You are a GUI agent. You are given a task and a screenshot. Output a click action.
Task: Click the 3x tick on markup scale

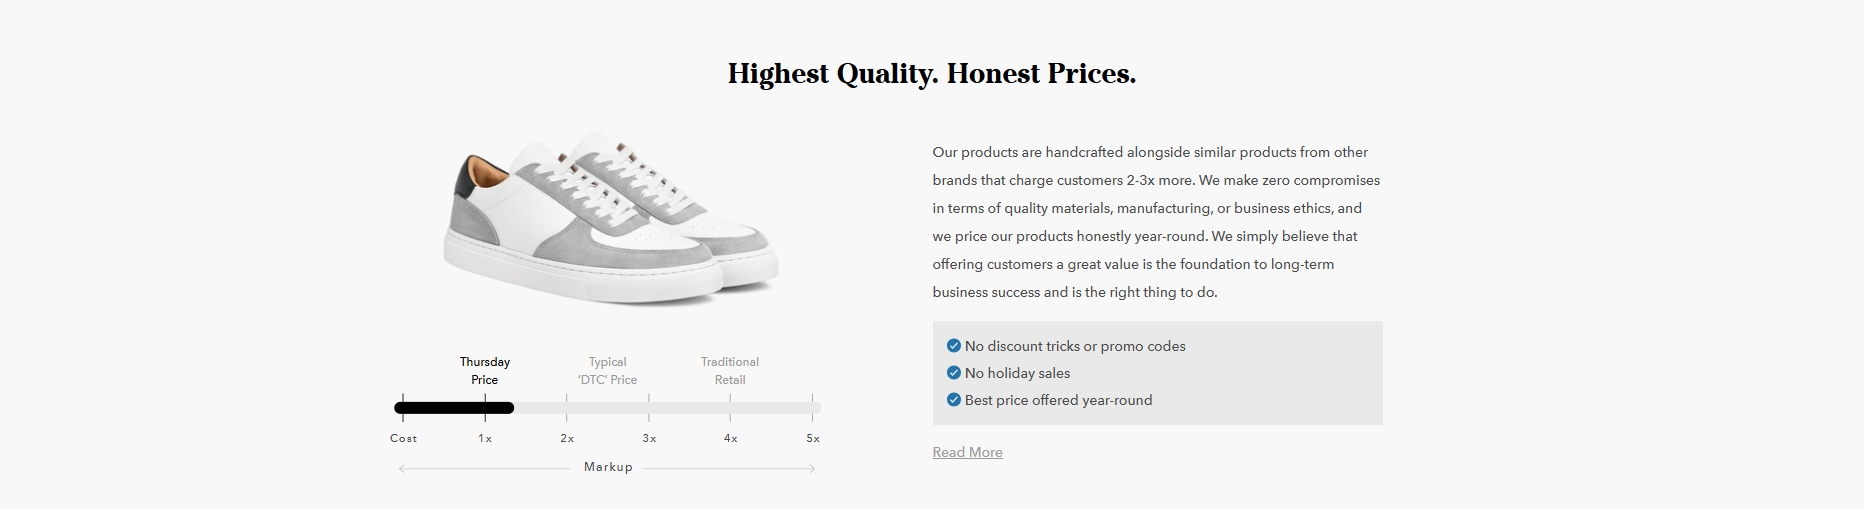click(x=649, y=438)
